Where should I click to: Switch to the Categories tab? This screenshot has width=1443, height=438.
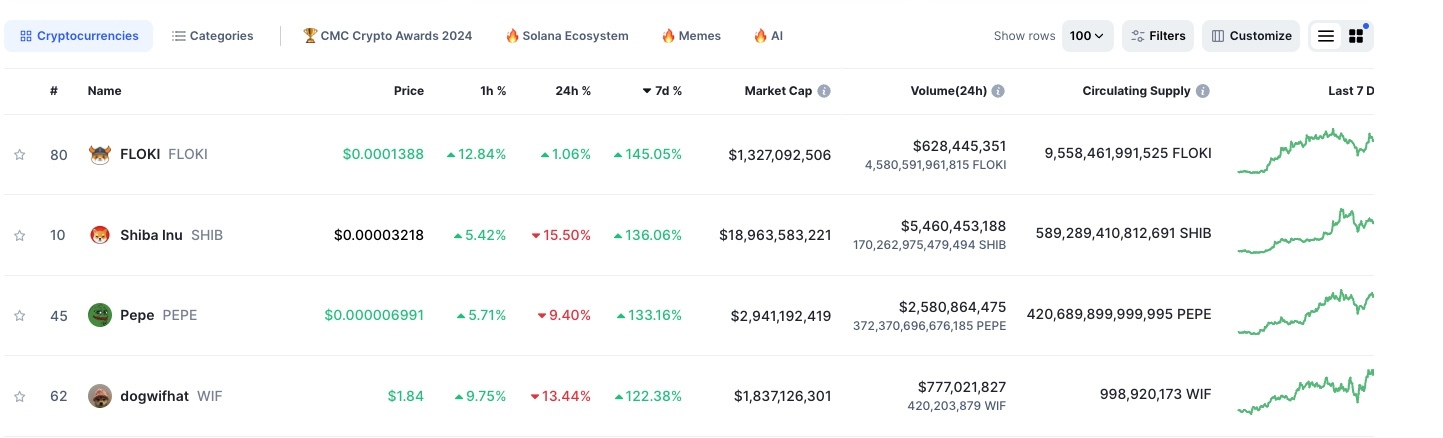(x=212, y=36)
